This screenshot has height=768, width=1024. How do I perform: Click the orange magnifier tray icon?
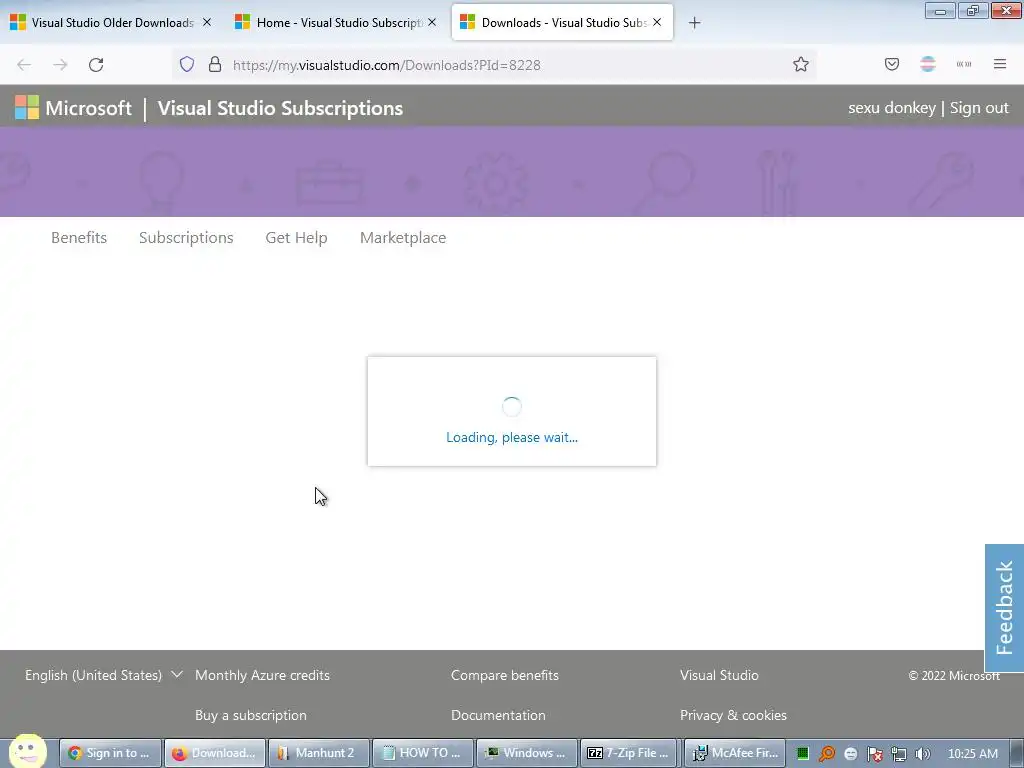[827, 754]
